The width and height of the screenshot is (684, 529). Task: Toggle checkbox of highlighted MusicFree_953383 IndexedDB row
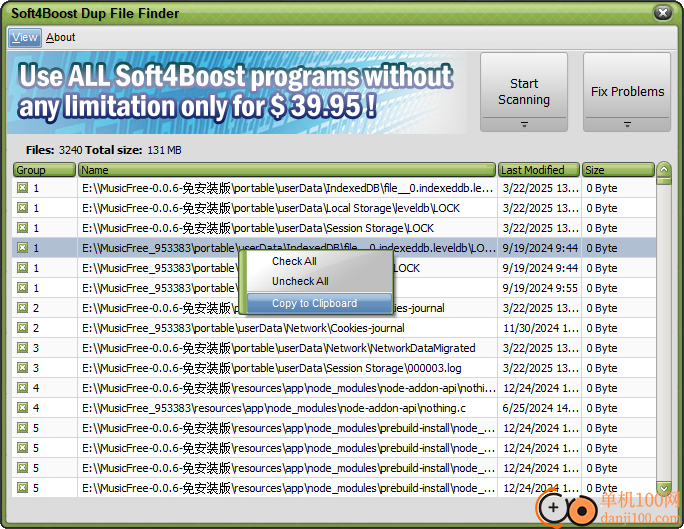tap(22, 248)
